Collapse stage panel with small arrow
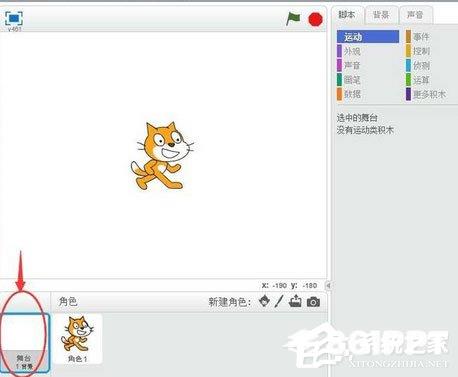458x377 pixels. coord(328,285)
